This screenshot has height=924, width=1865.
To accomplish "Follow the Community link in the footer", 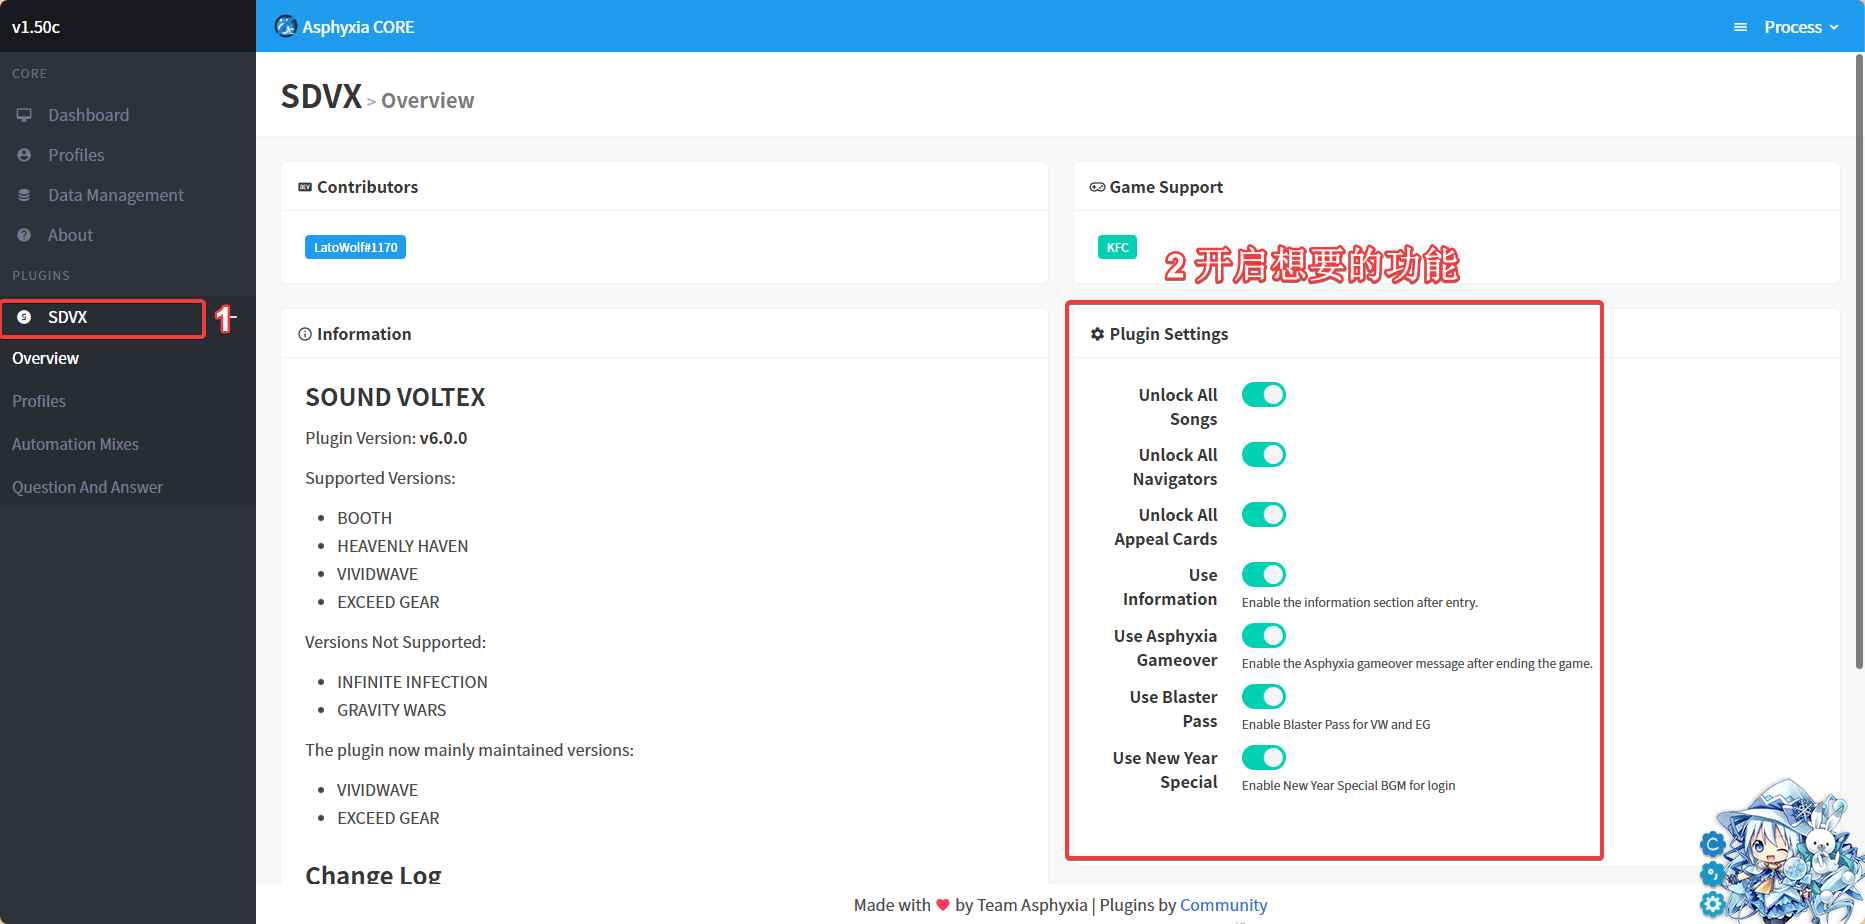I will pyautogui.click(x=1223, y=905).
